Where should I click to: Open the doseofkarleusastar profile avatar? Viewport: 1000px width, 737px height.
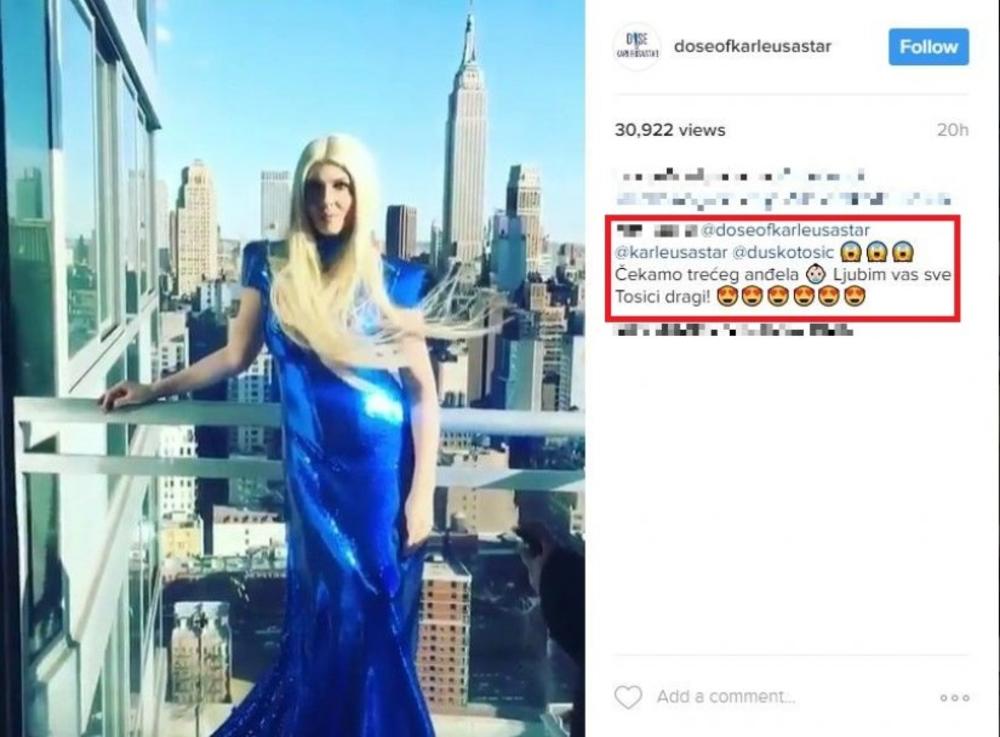pyautogui.click(x=636, y=47)
